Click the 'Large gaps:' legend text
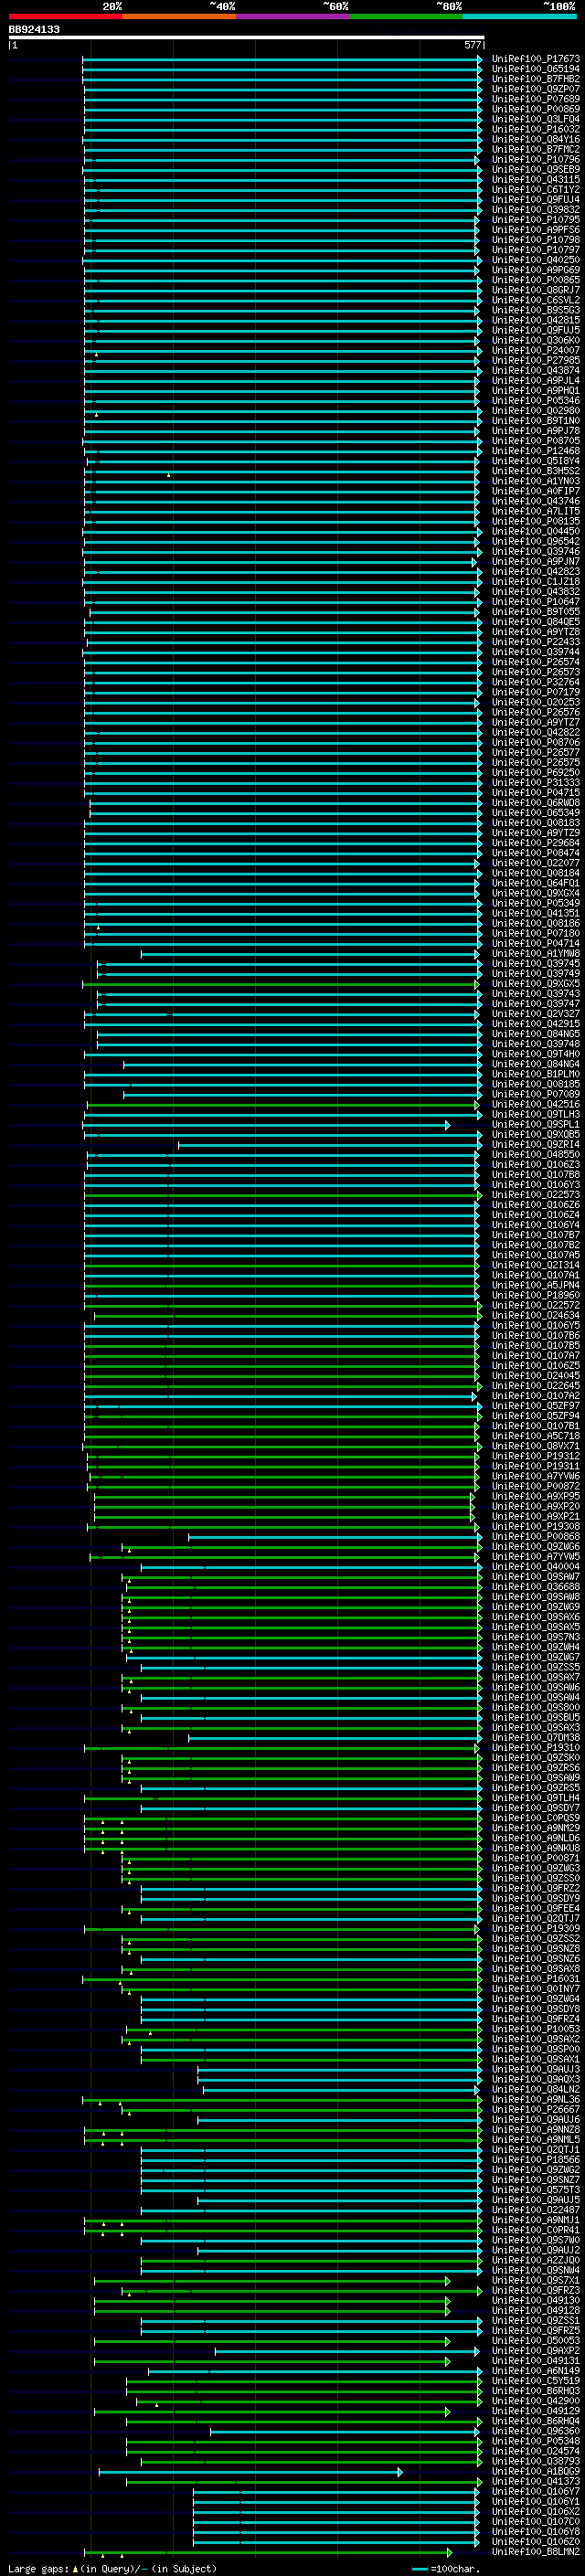585x2576 pixels. point(38,2568)
